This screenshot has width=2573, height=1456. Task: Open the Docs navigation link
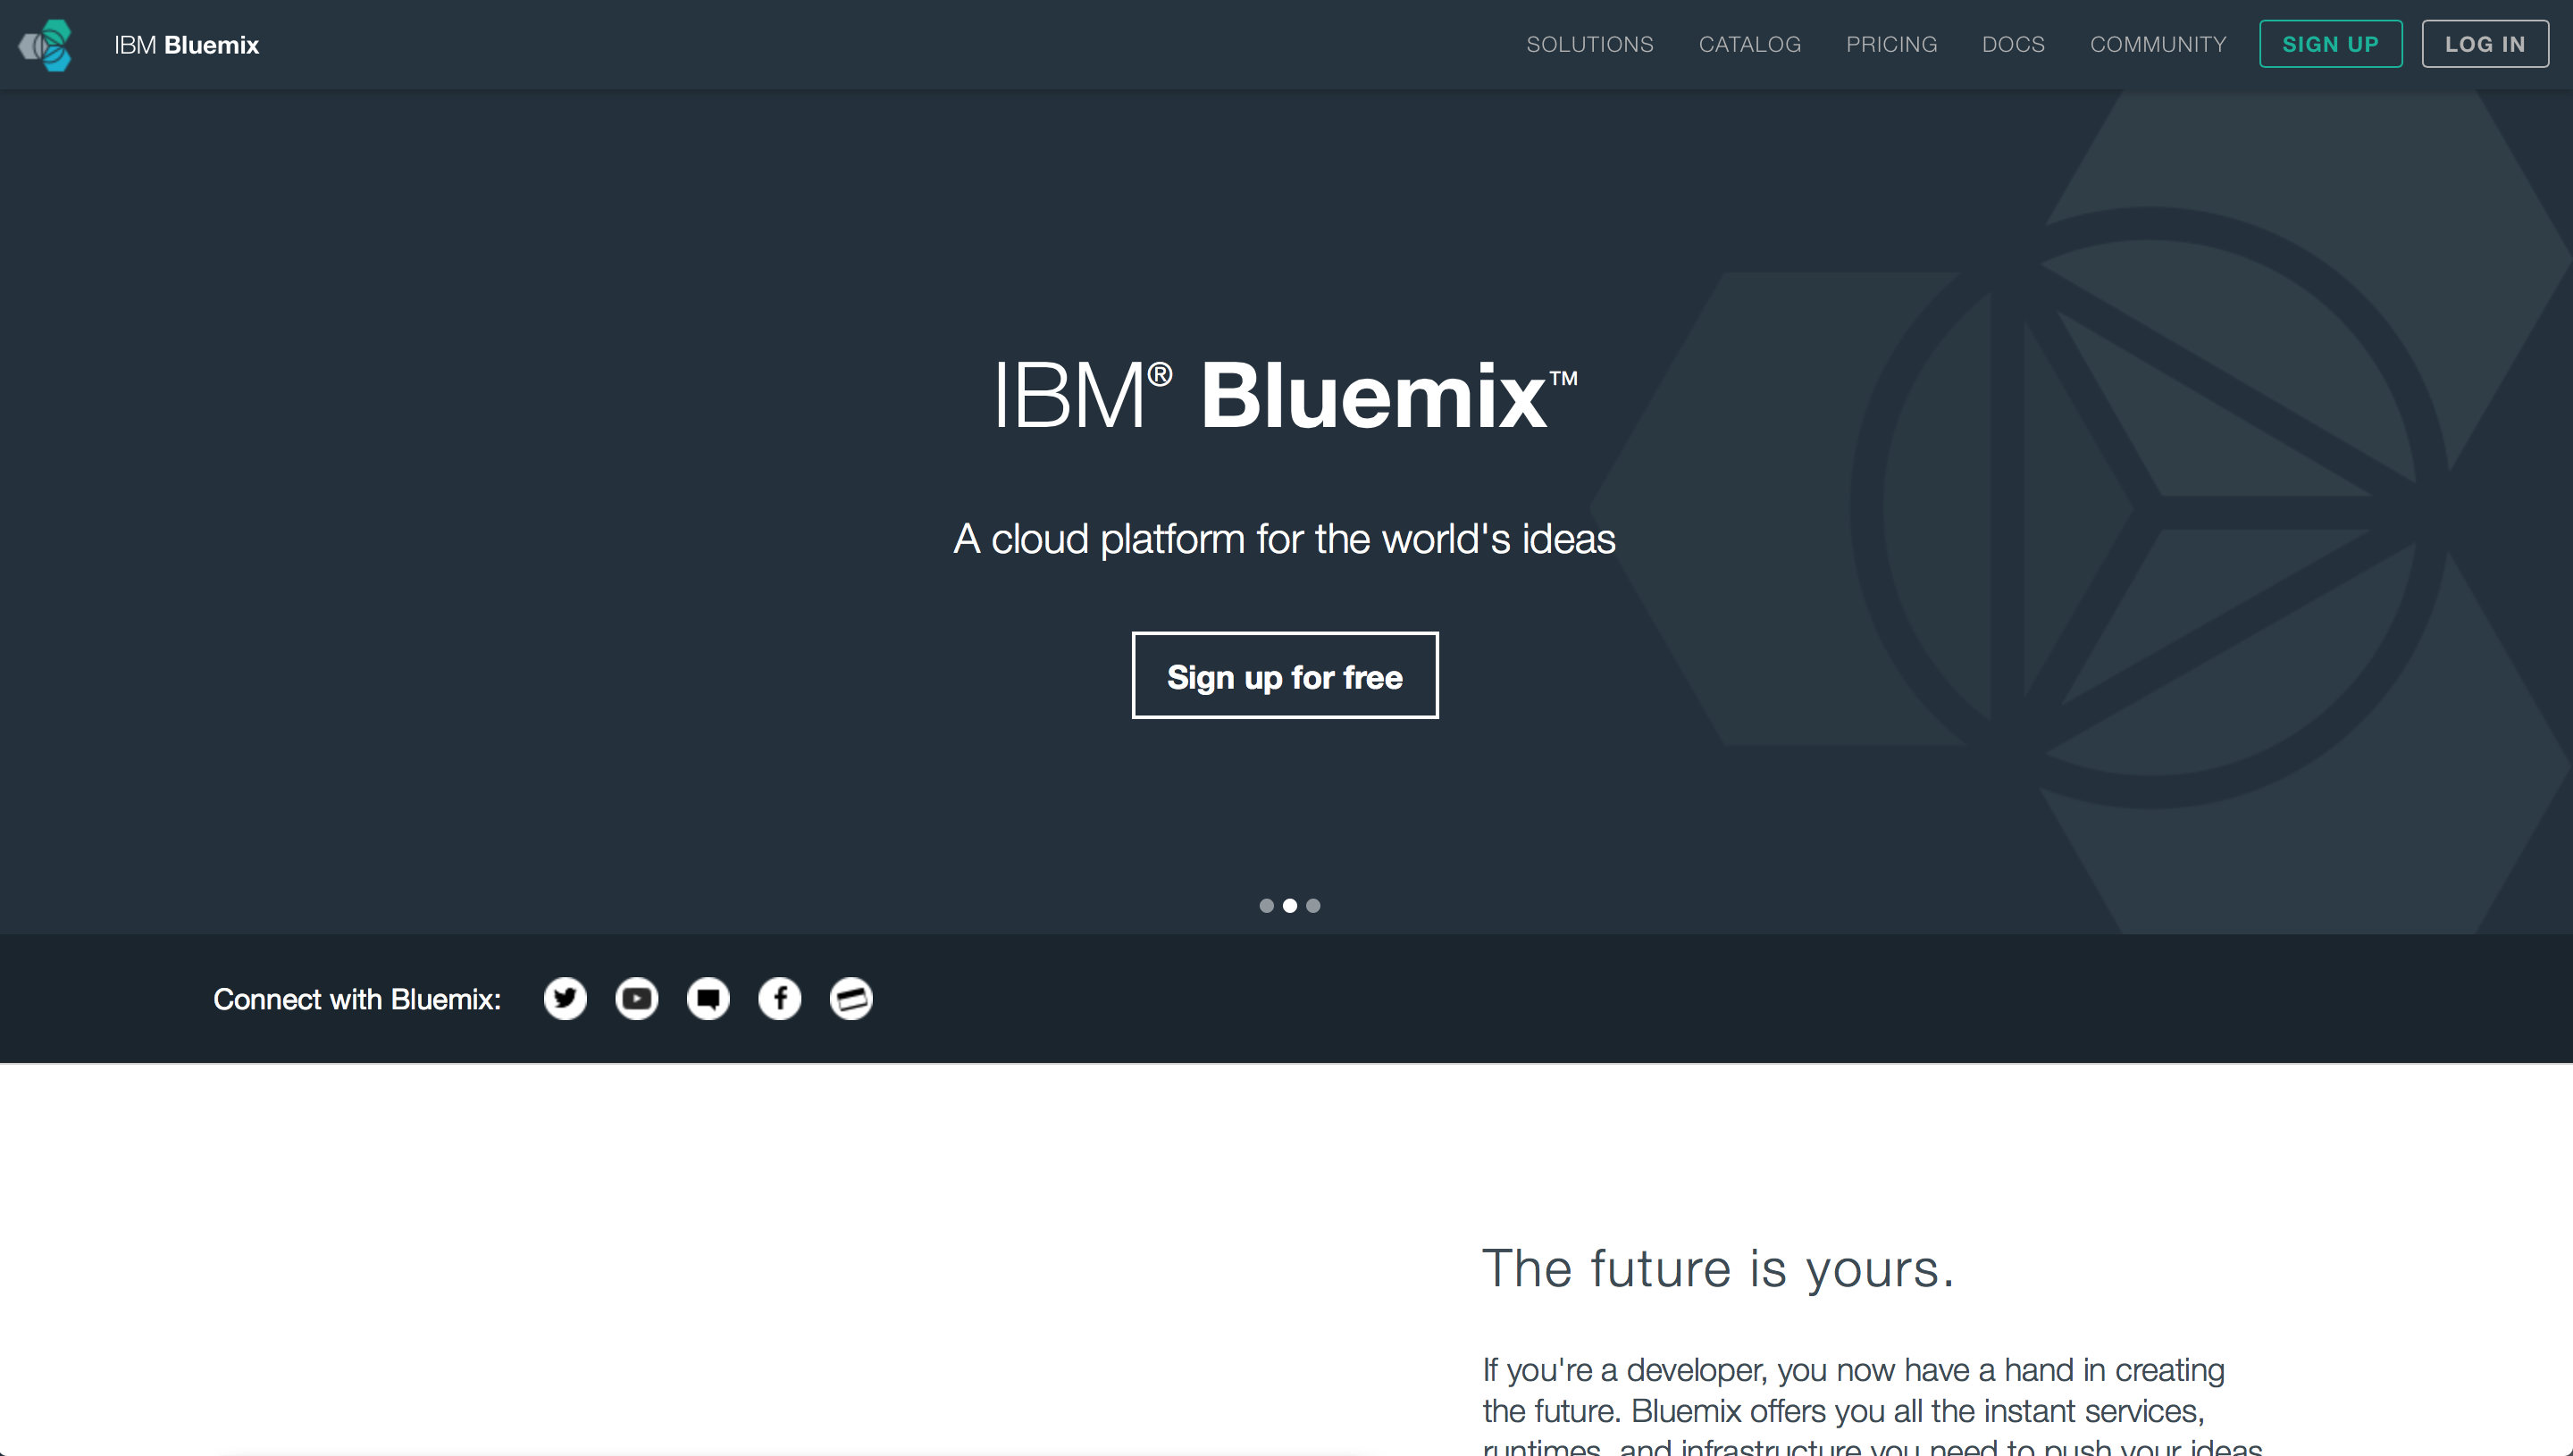(2013, 45)
